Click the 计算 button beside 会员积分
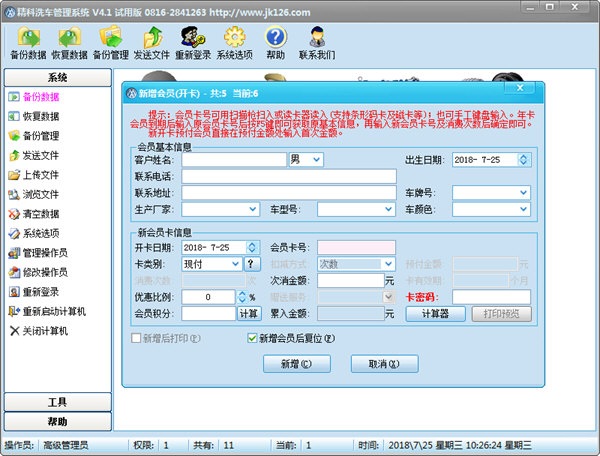This screenshot has width=600, height=456. coord(249,314)
